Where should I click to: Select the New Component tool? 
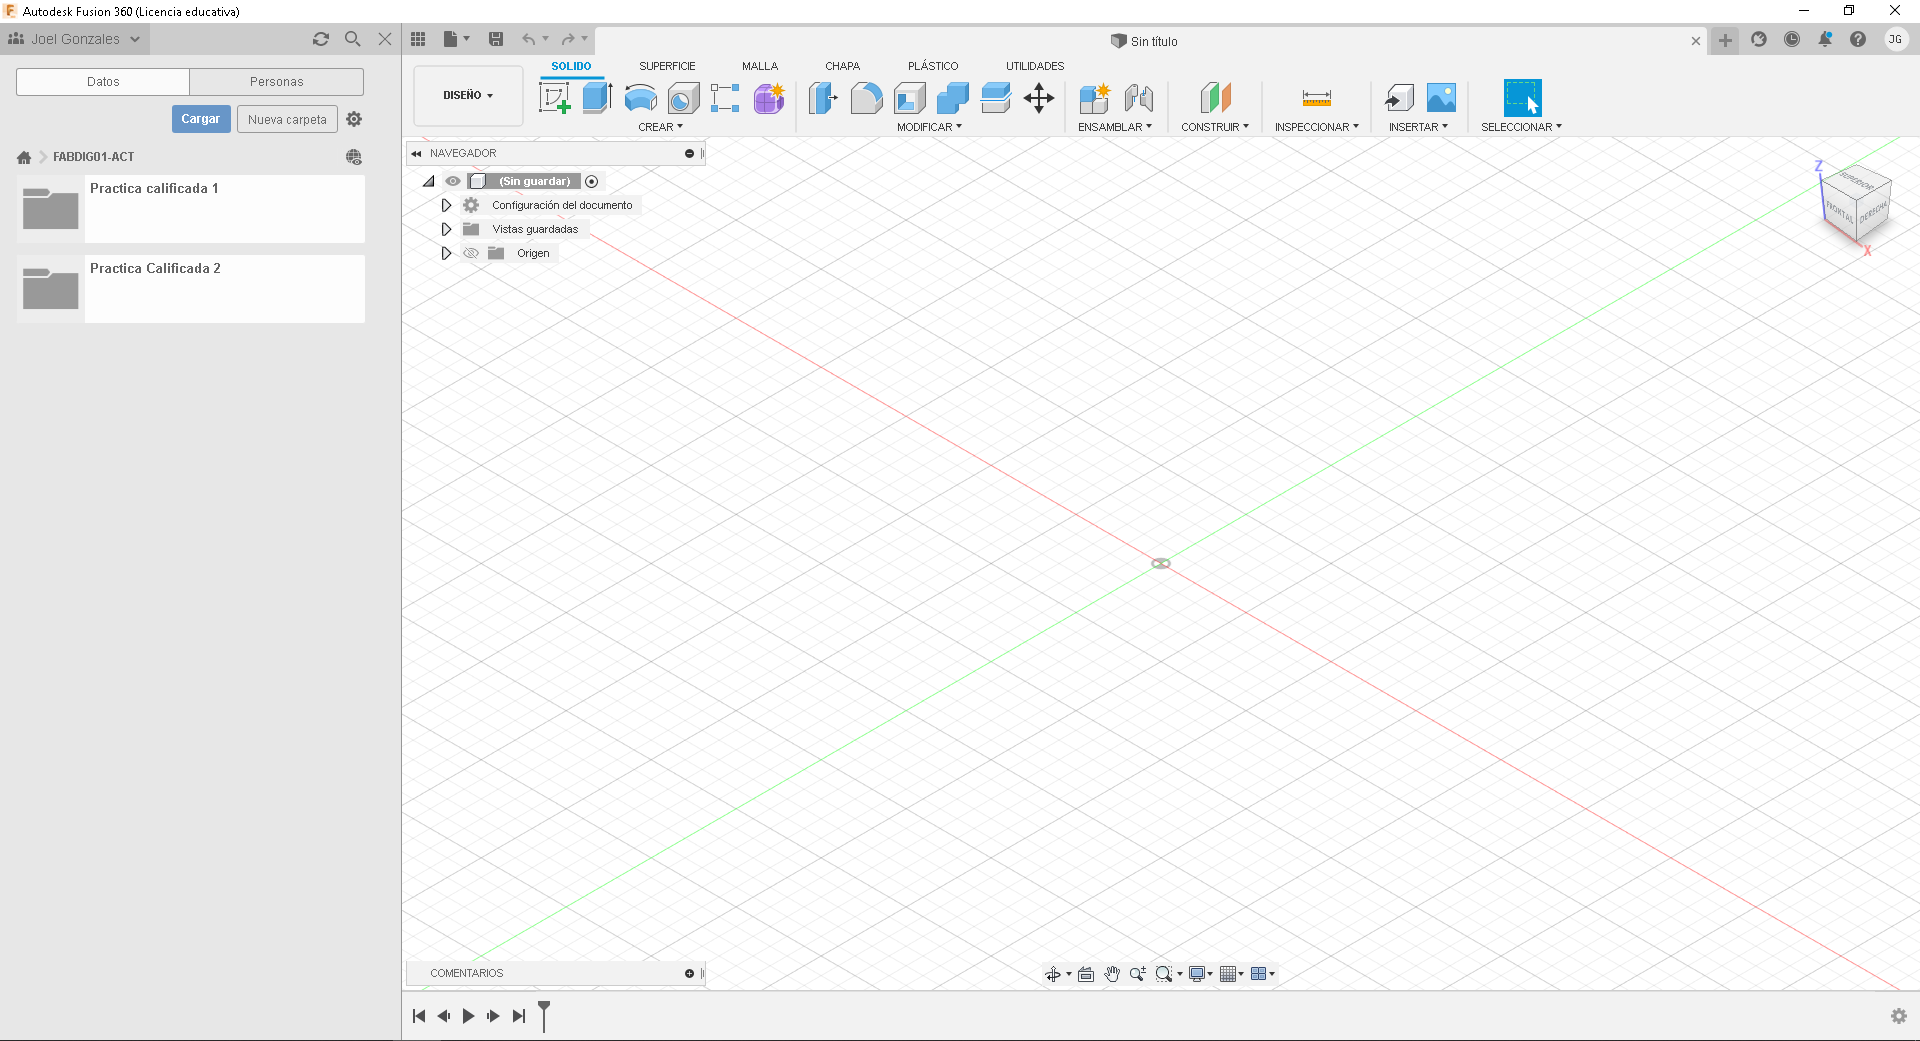1095,98
